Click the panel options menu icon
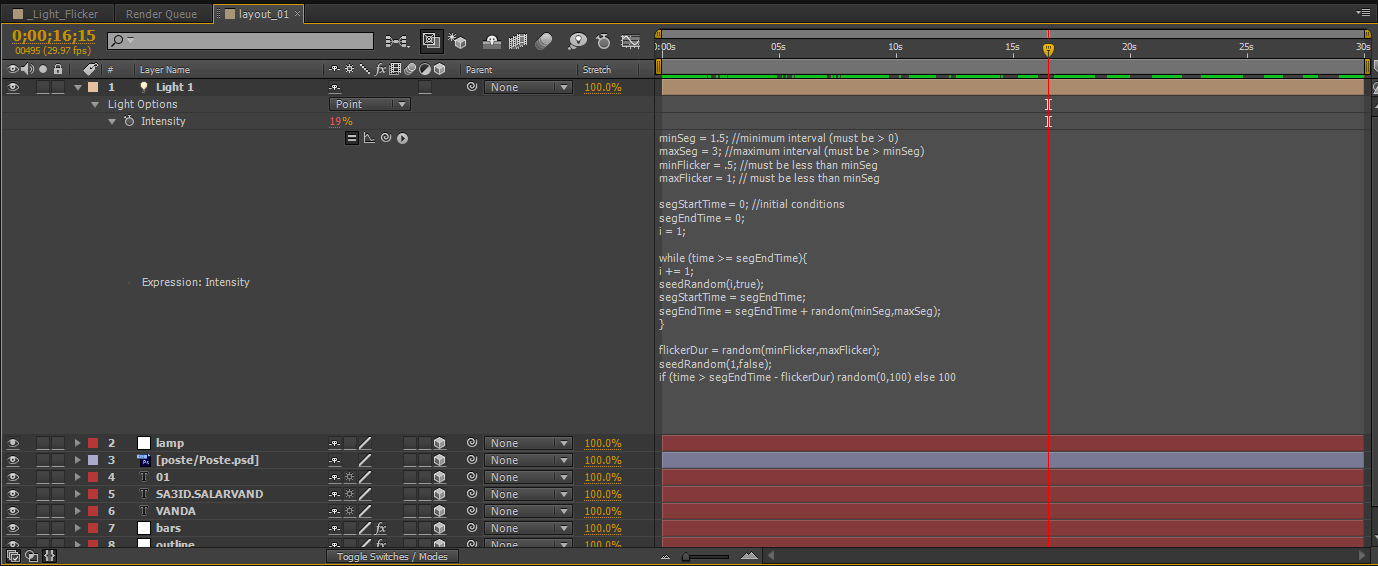Viewport: 1378px width, 566px height. (x=1363, y=13)
